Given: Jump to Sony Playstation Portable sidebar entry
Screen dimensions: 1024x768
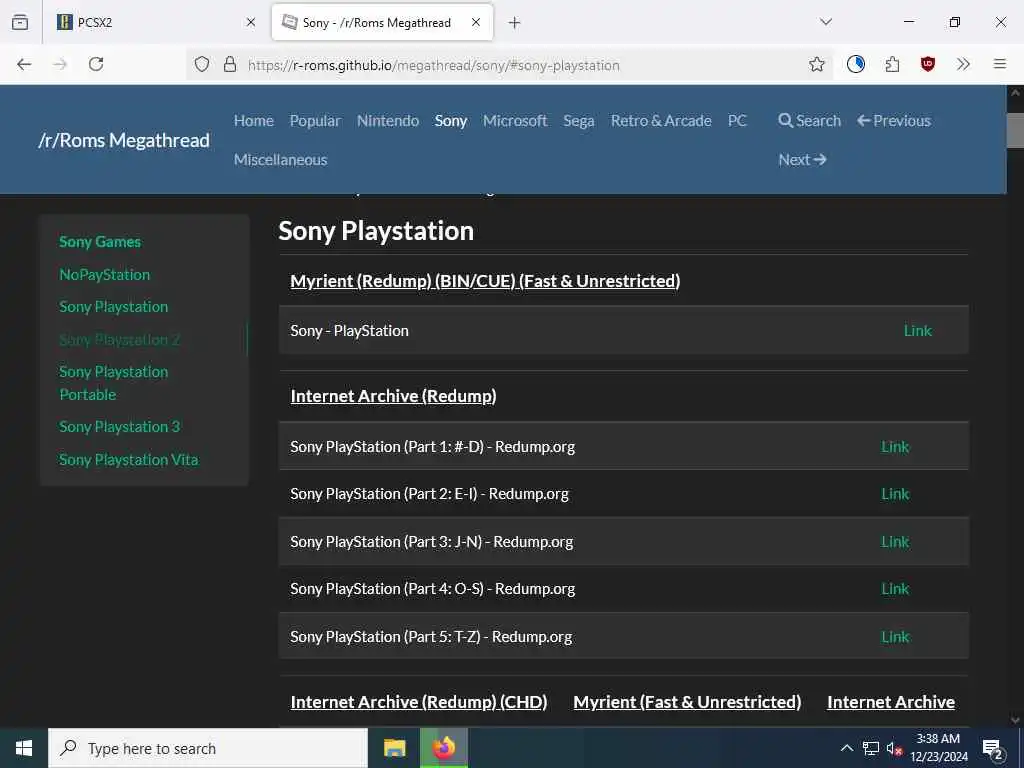Looking at the screenshot, I should tap(114, 383).
